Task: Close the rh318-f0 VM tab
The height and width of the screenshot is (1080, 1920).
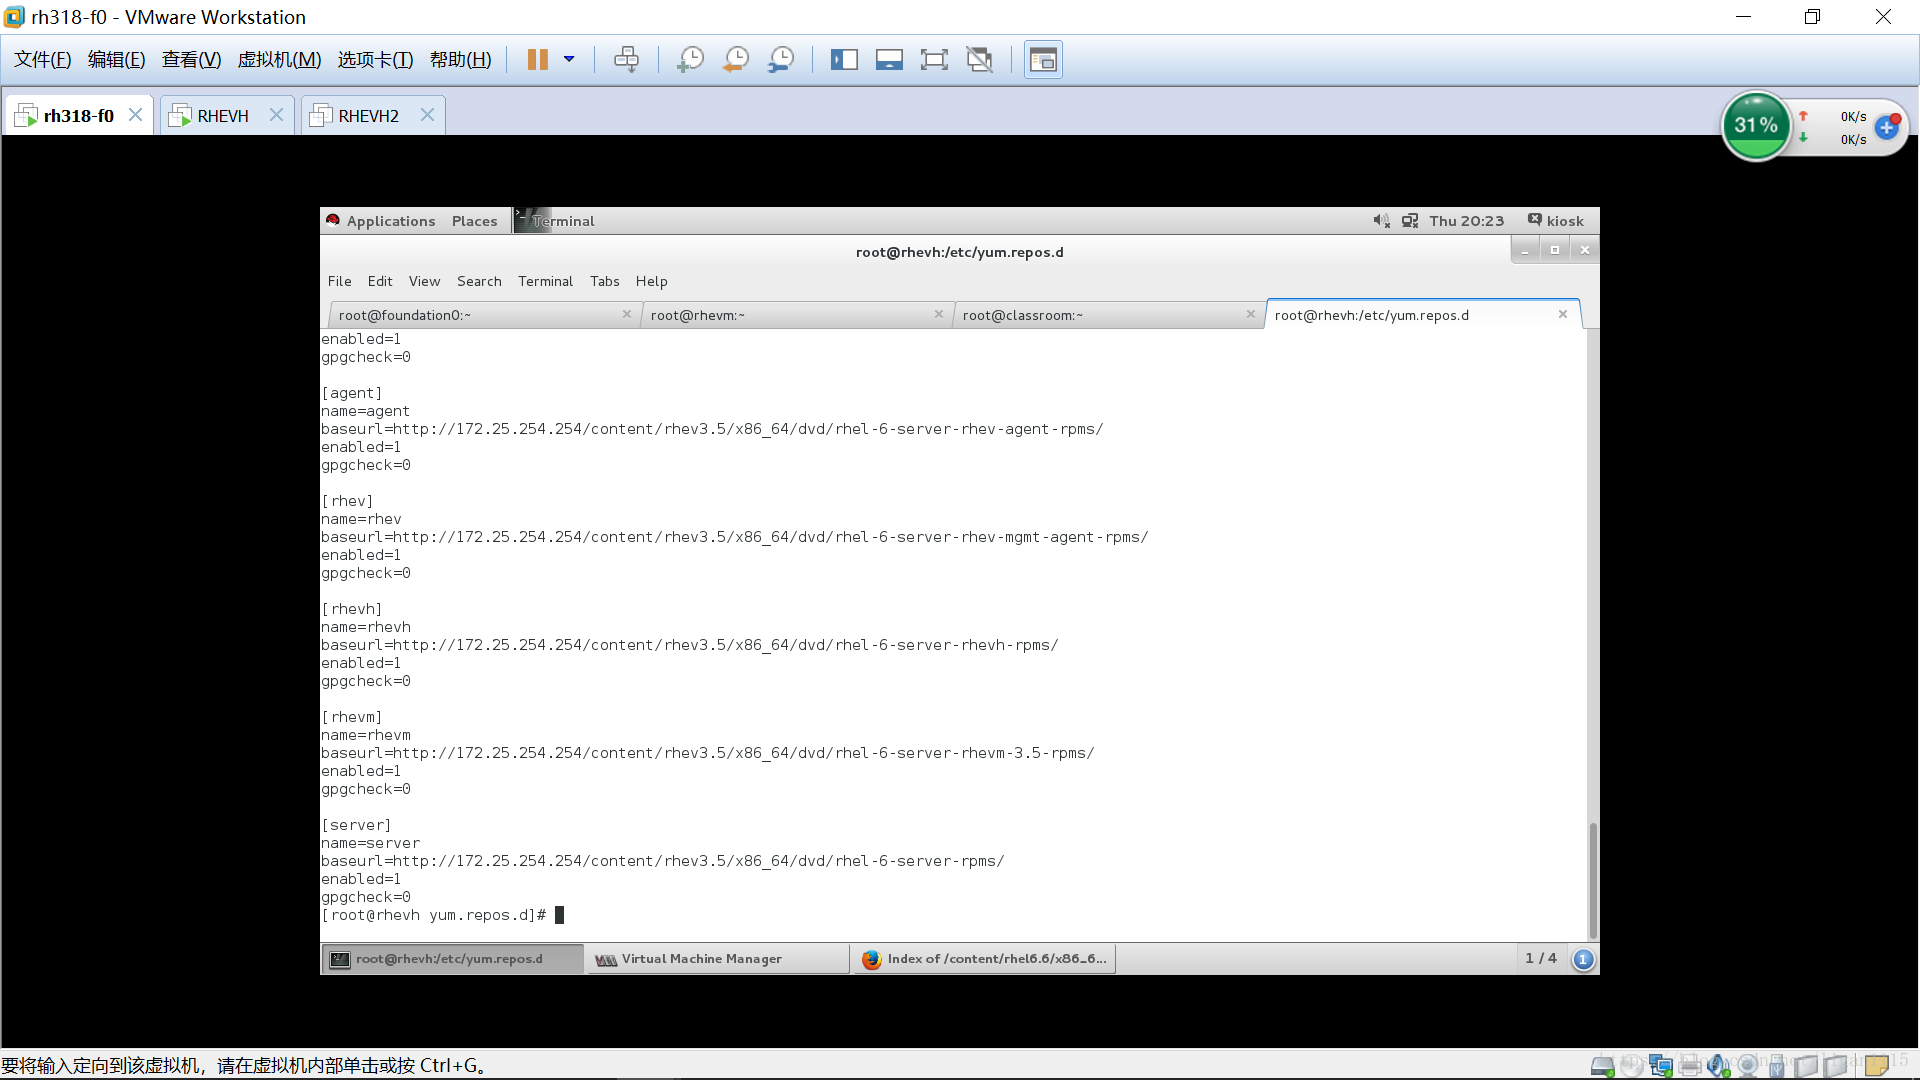Action: point(135,115)
